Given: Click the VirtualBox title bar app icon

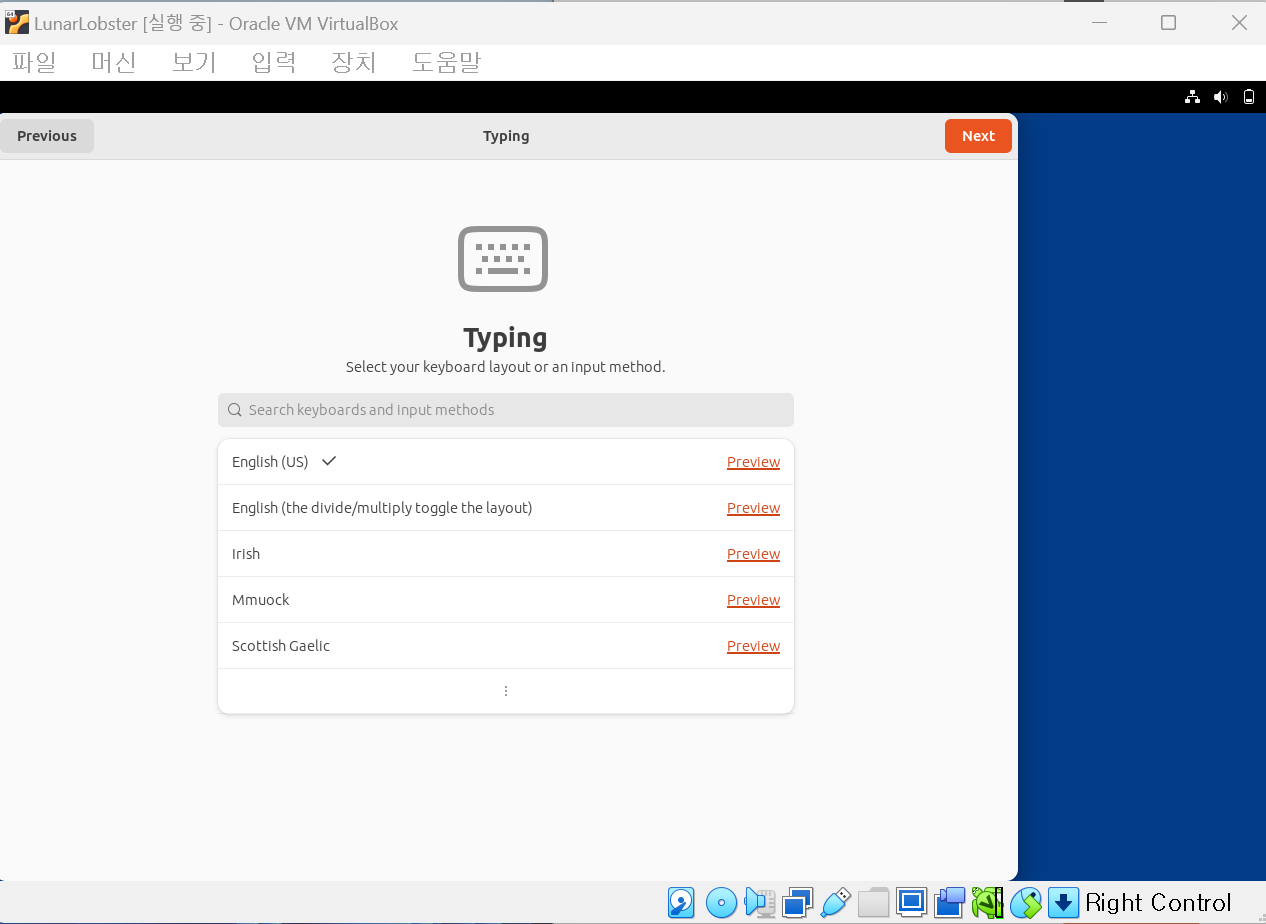Looking at the screenshot, I should click(17, 22).
